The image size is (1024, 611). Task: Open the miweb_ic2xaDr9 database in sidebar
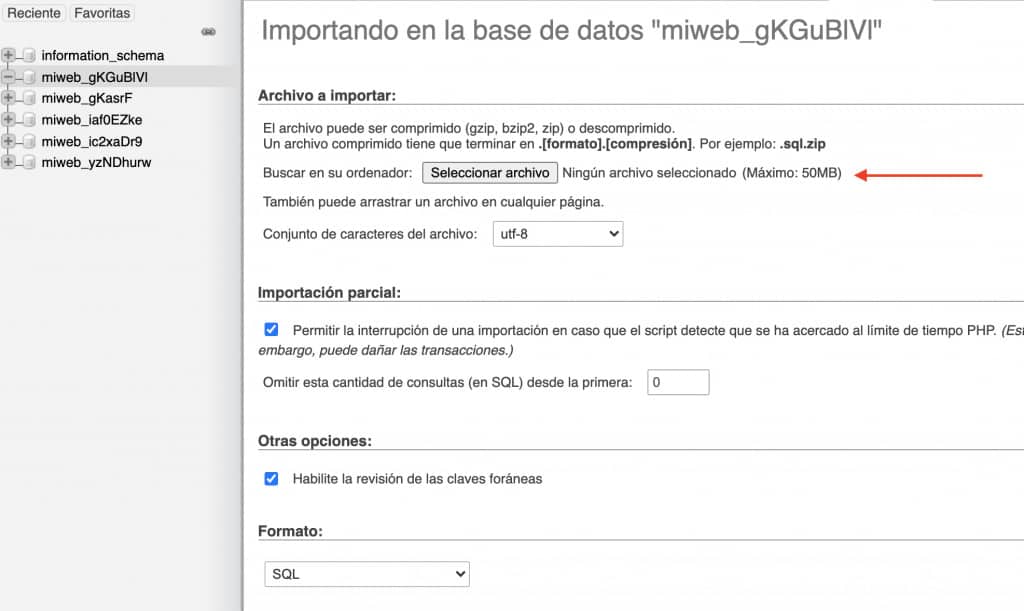[90, 141]
